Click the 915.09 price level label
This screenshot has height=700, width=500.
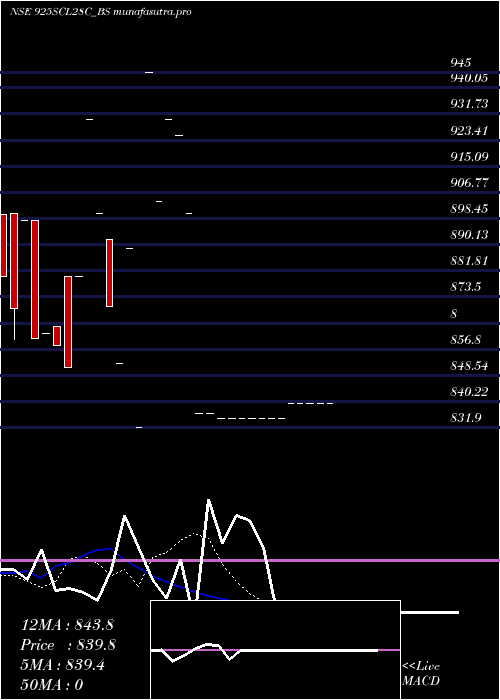tap(469, 157)
